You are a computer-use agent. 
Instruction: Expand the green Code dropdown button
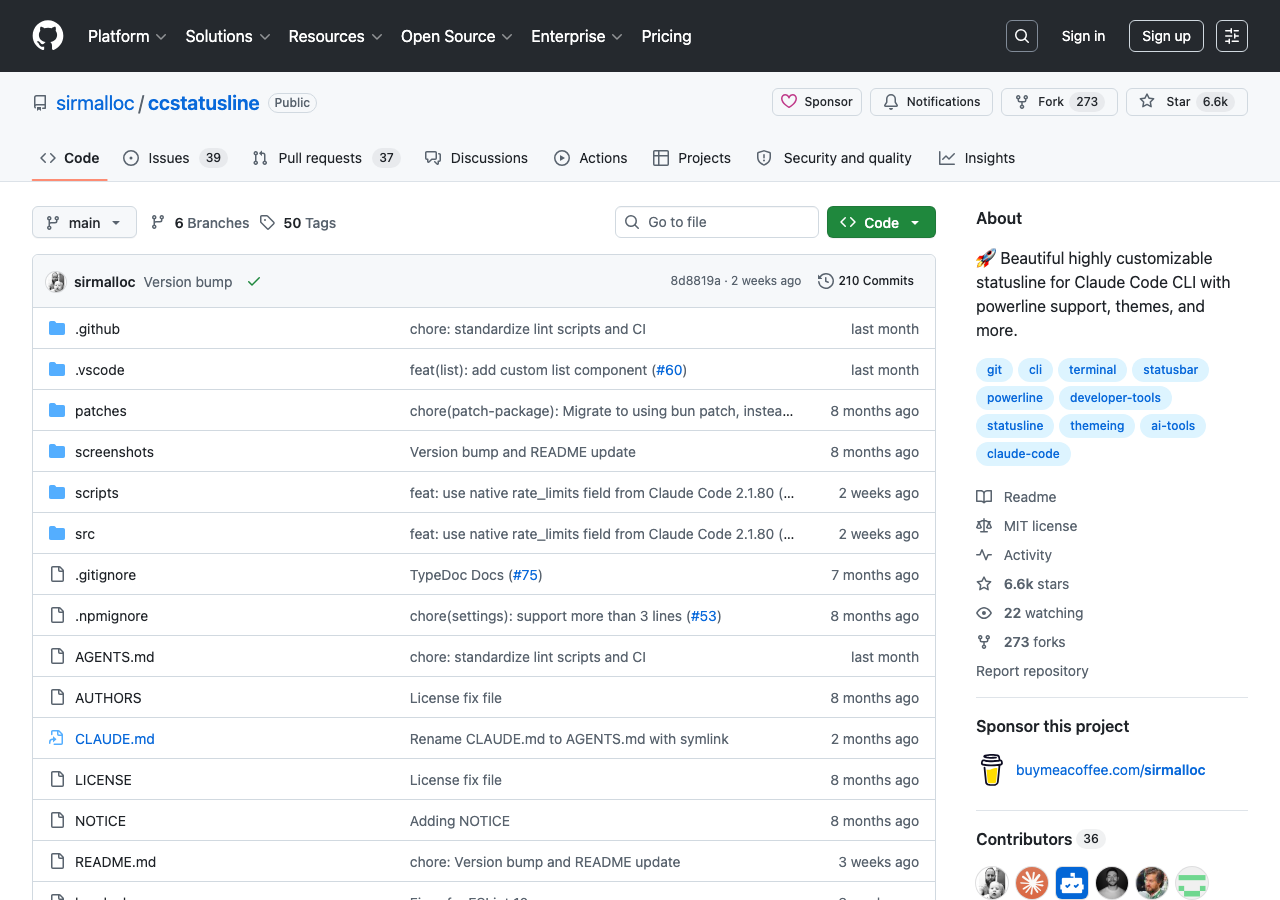[881, 222]
